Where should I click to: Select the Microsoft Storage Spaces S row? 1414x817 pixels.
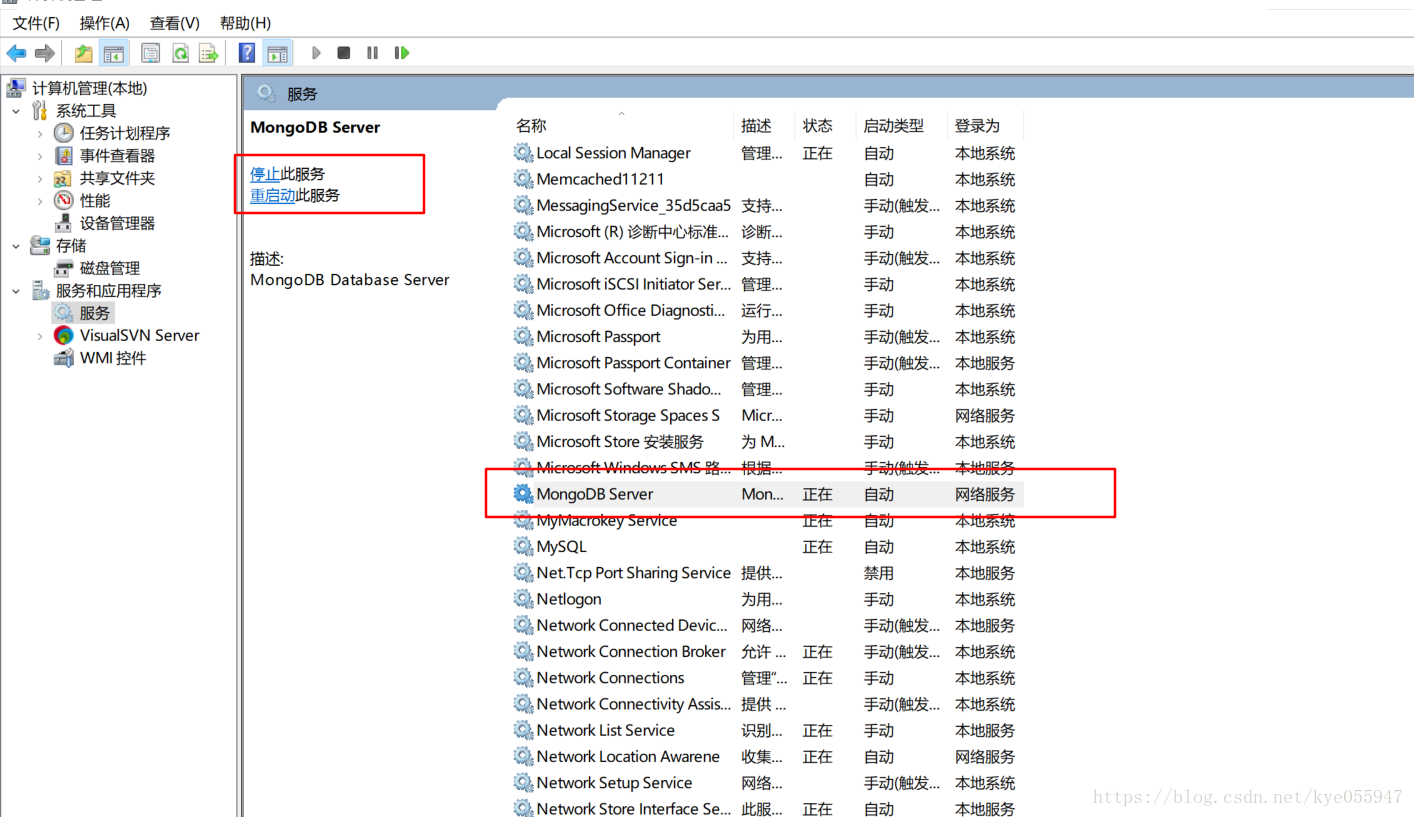pos(766,415)
